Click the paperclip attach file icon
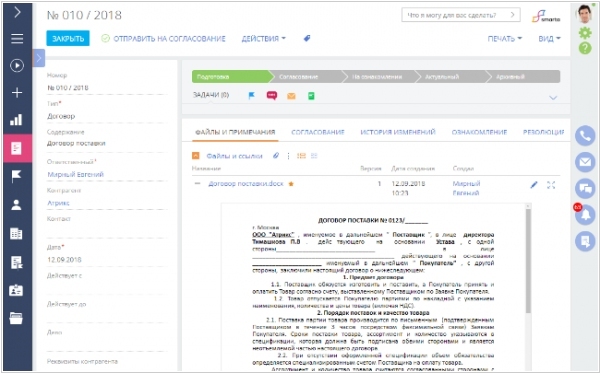Image resolution: width=600 pixels, height=373 pixels. 276,156
